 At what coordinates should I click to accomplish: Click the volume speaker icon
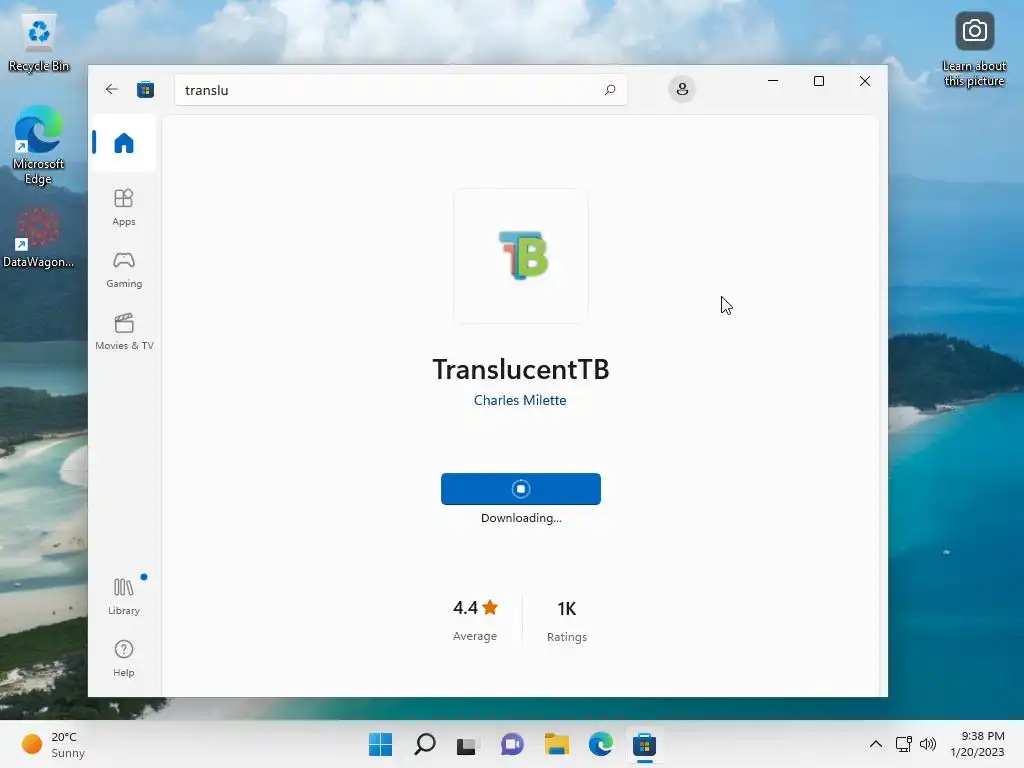coord(927,744)
